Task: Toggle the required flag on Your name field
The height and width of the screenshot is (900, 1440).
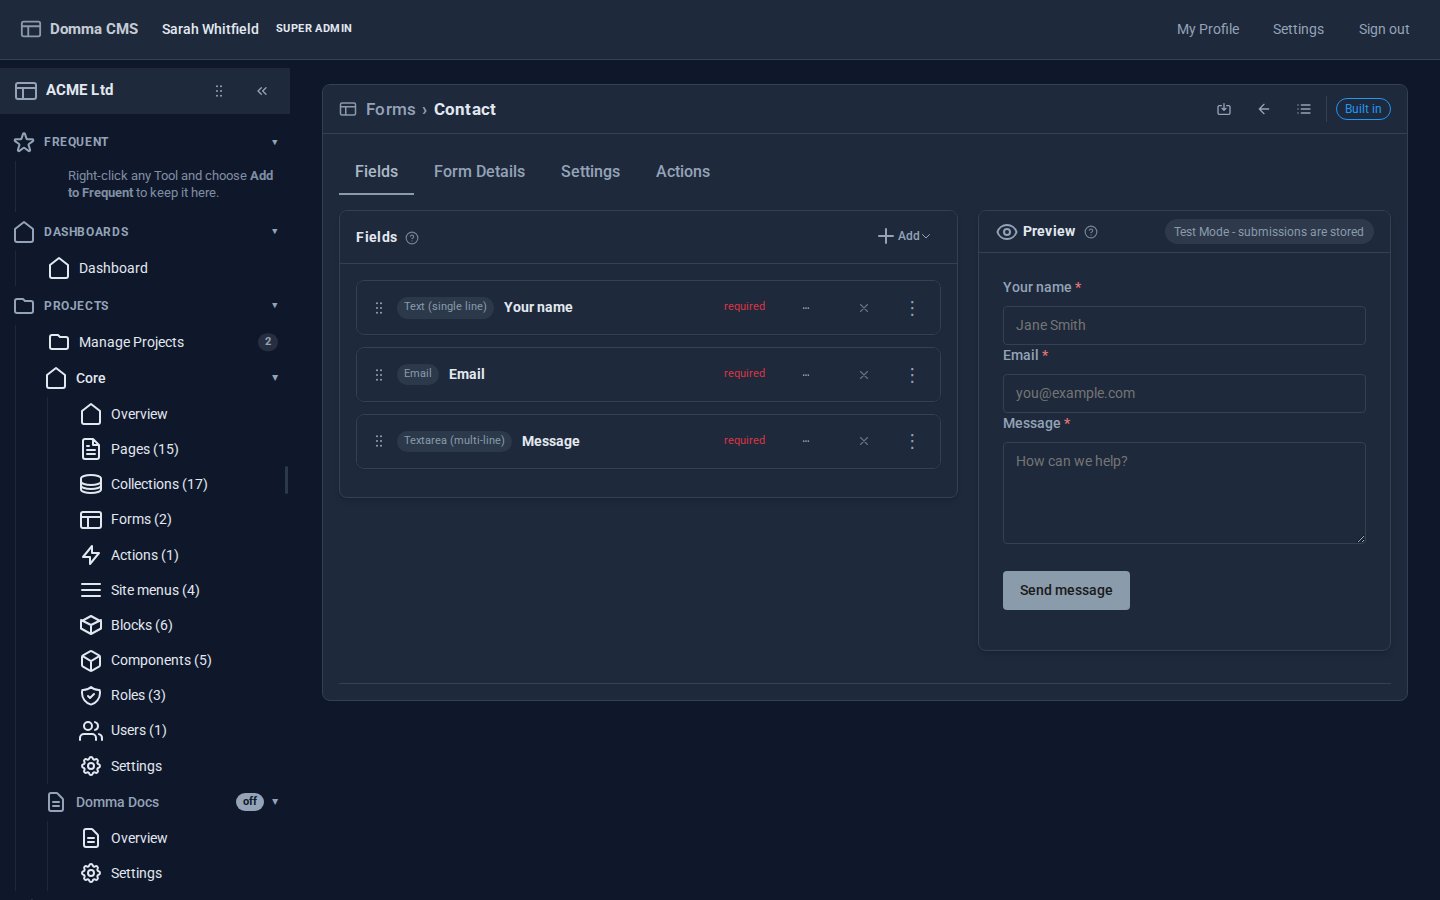Action: point(745,307)
